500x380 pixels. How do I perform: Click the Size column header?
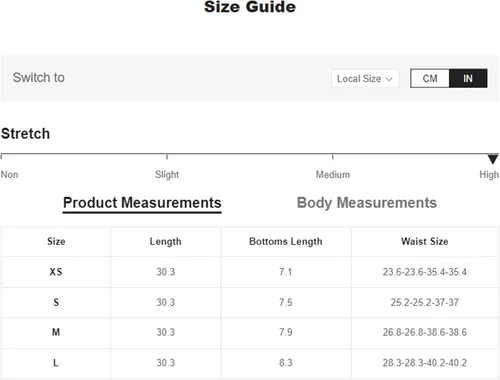click(x=56, y=241)
